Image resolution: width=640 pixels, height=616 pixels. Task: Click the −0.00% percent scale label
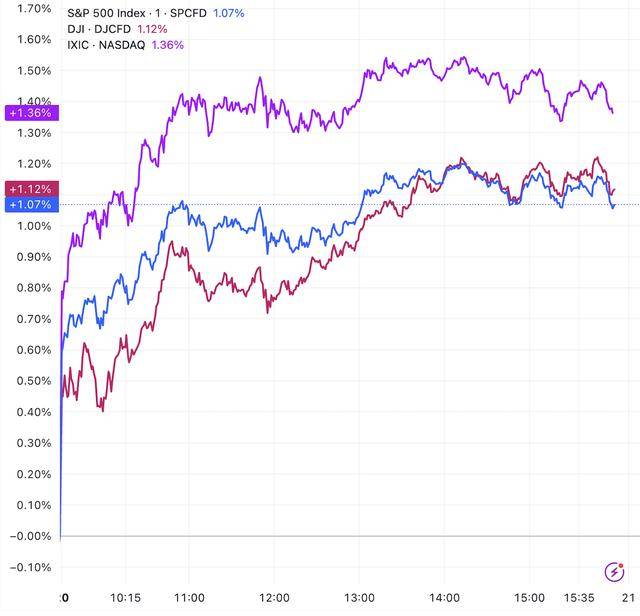pyautogui.click(x=30, y=536)
